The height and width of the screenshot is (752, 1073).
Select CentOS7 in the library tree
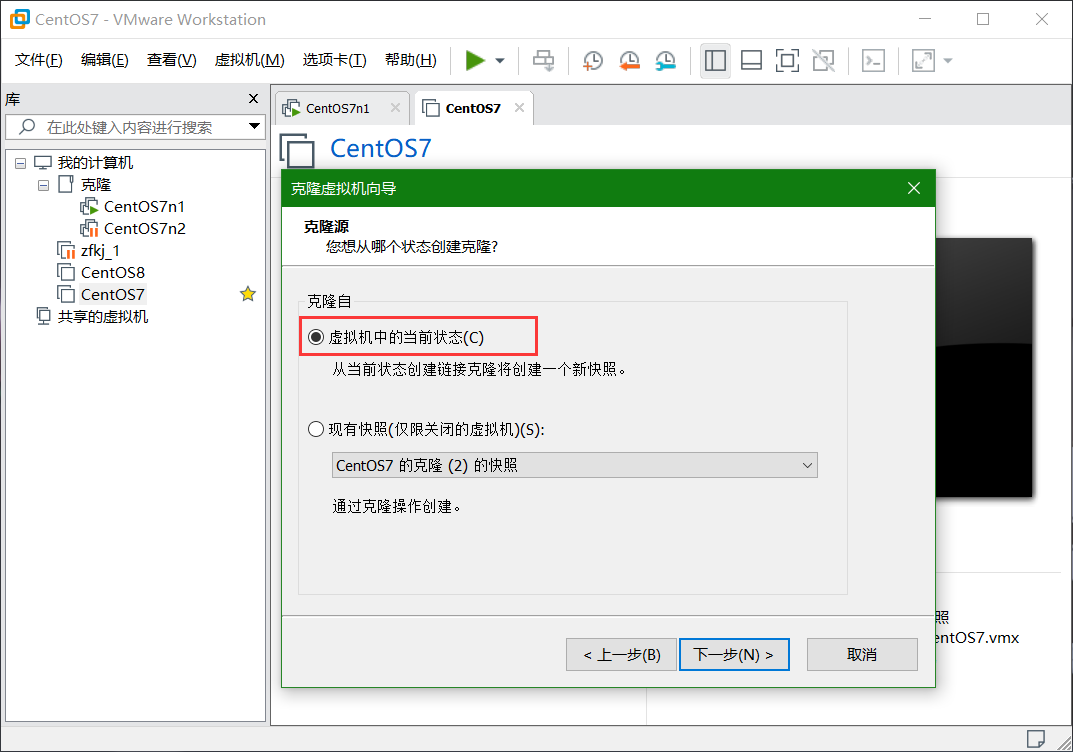(113, 294)
